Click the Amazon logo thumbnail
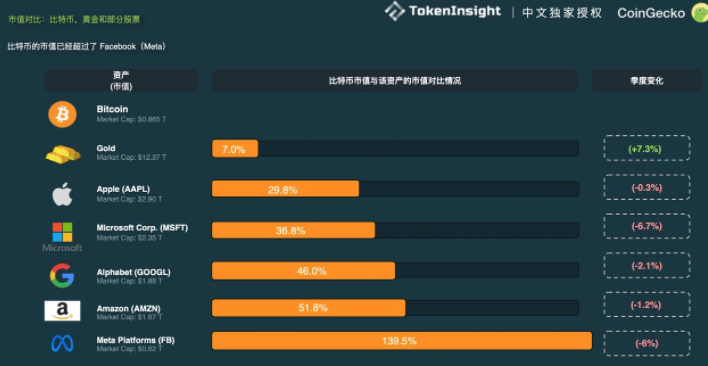 (x=62, y=311)
